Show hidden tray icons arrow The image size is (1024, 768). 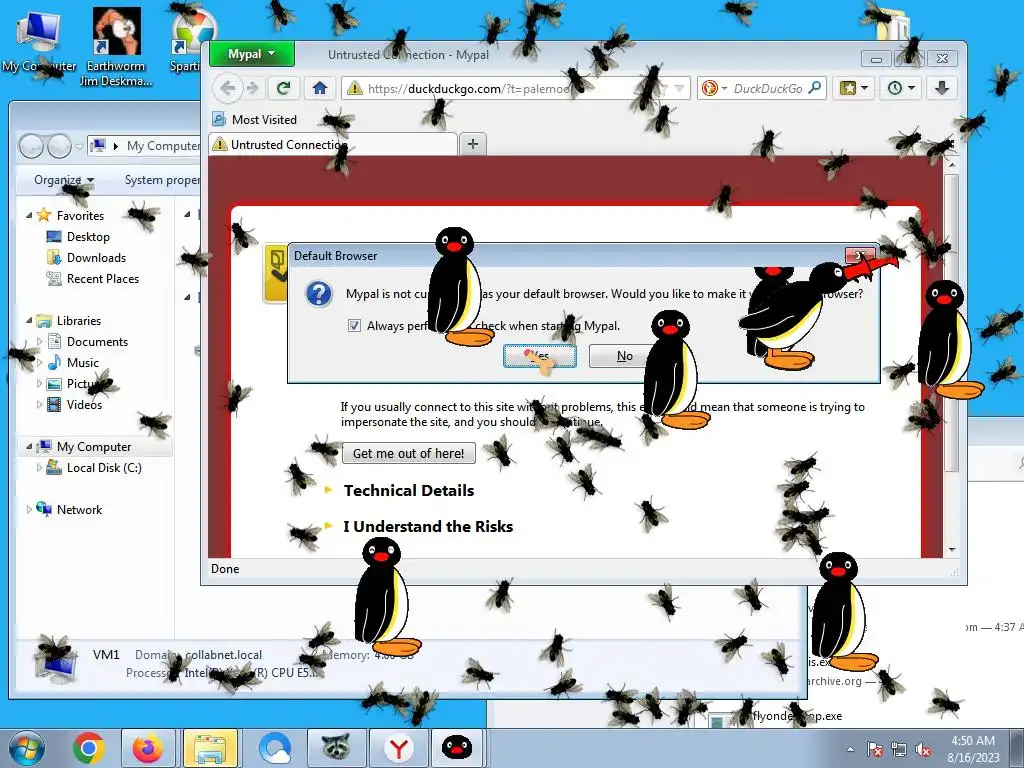[850, 749]
